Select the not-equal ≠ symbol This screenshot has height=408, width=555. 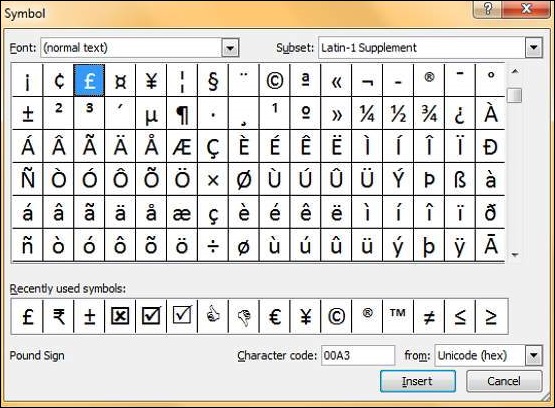pyautogui.click(x=429, y=316)
